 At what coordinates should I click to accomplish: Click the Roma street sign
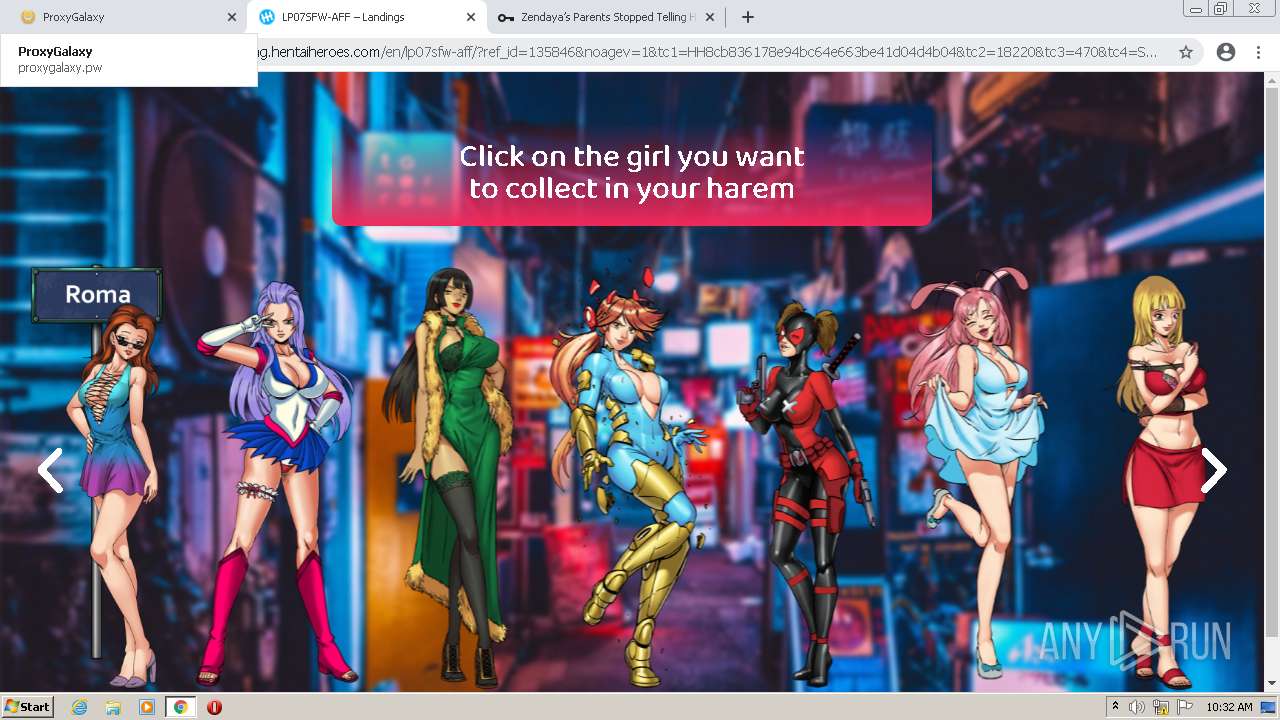coord(97,294)
